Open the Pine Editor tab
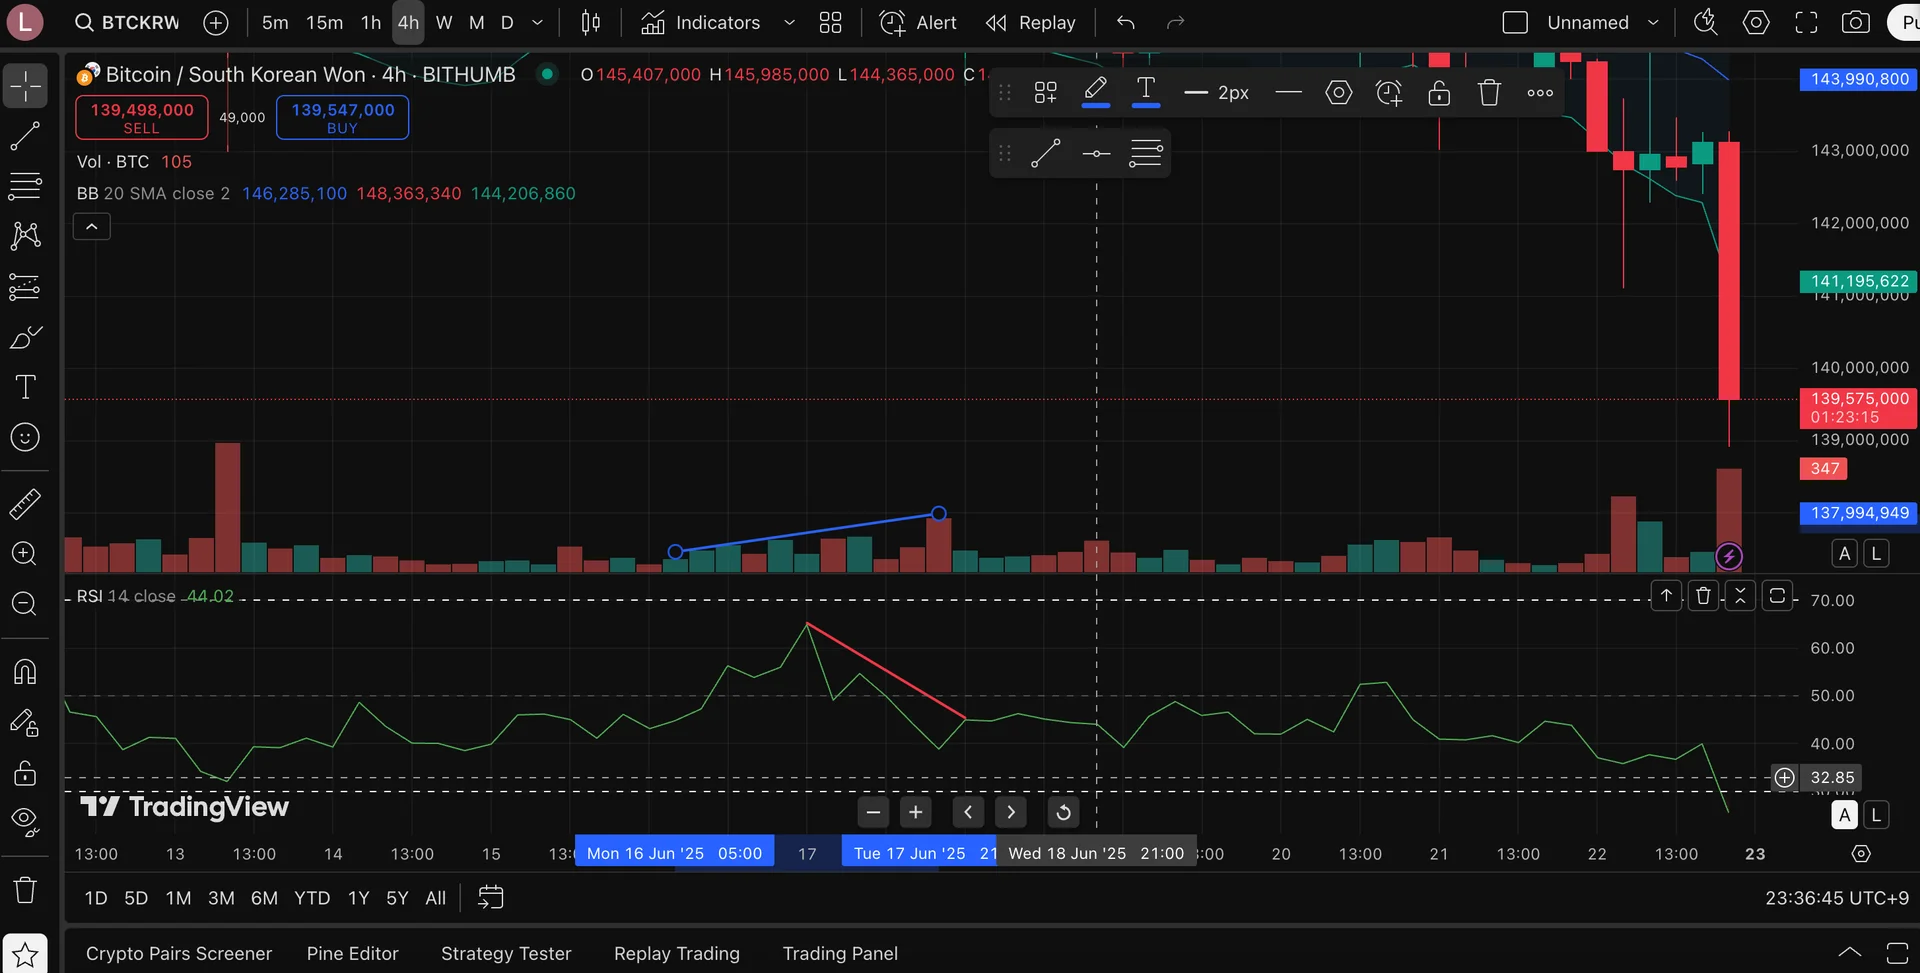The image size is (1920, 973). click(x=352, y=953)
